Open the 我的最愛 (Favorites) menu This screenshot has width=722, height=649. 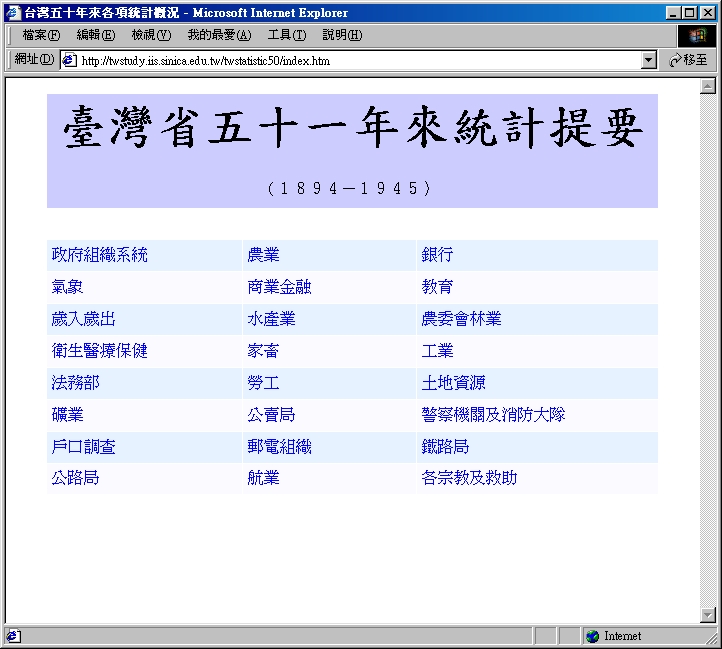(218, 35)
